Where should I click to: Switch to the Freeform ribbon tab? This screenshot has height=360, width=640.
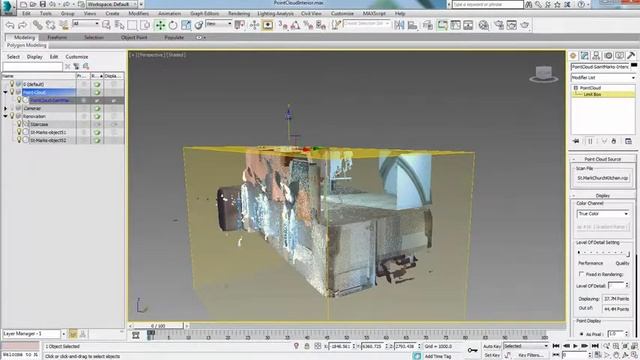(x=57, y=37)
